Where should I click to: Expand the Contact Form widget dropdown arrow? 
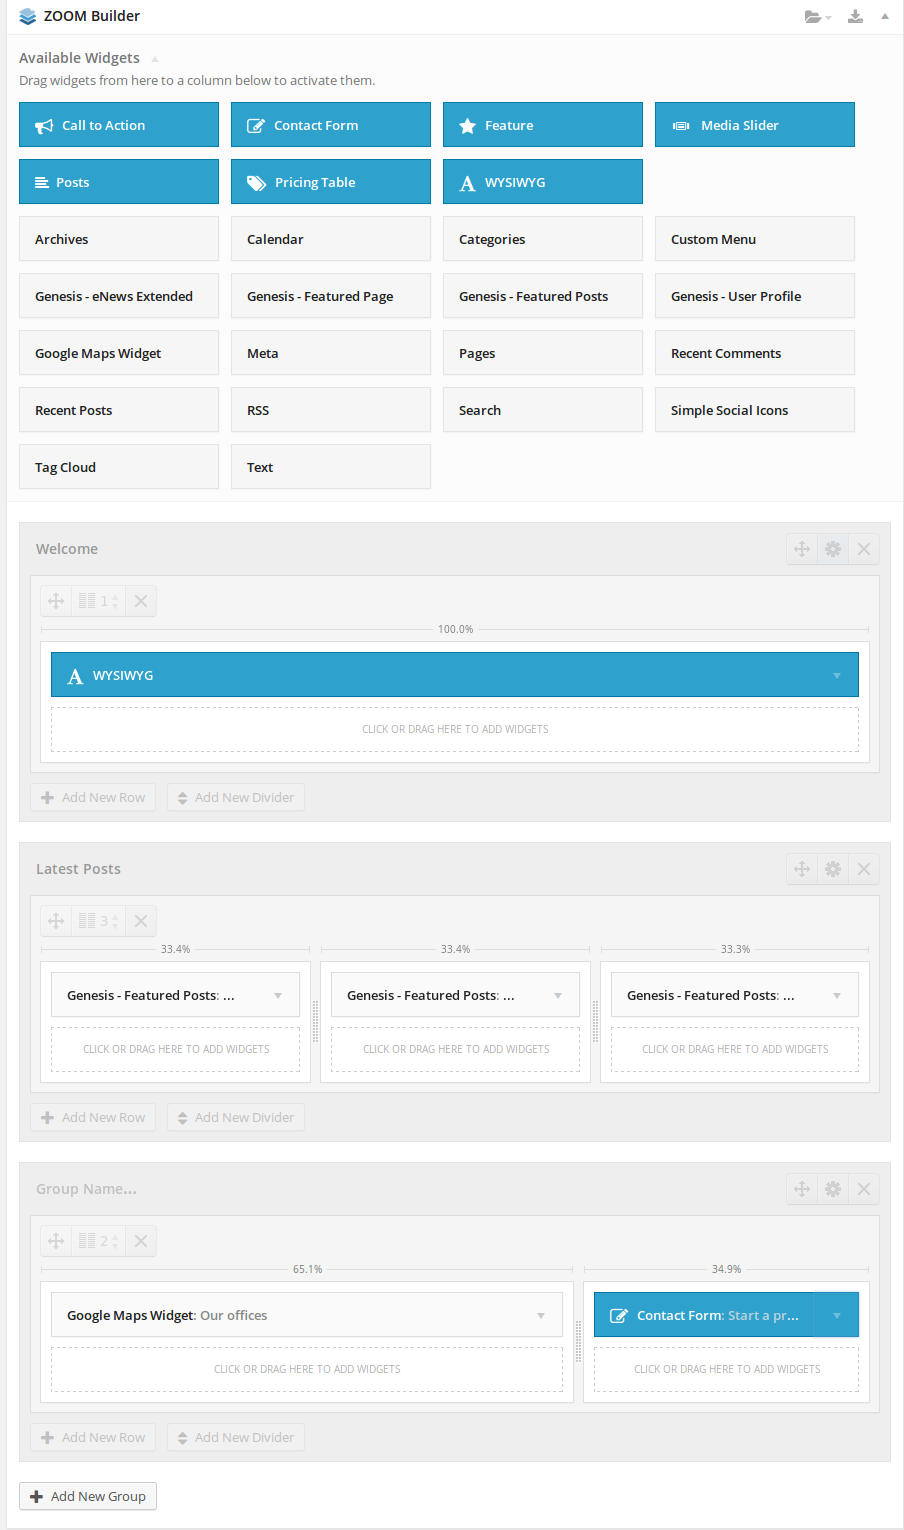[837, 1316]
